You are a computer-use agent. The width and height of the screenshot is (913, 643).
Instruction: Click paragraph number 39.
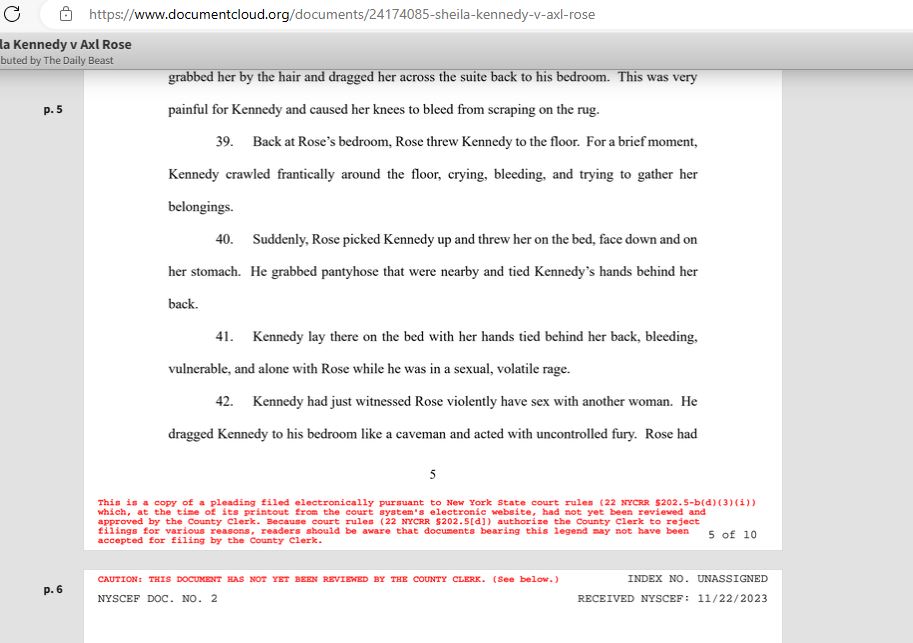pos(224,142)
